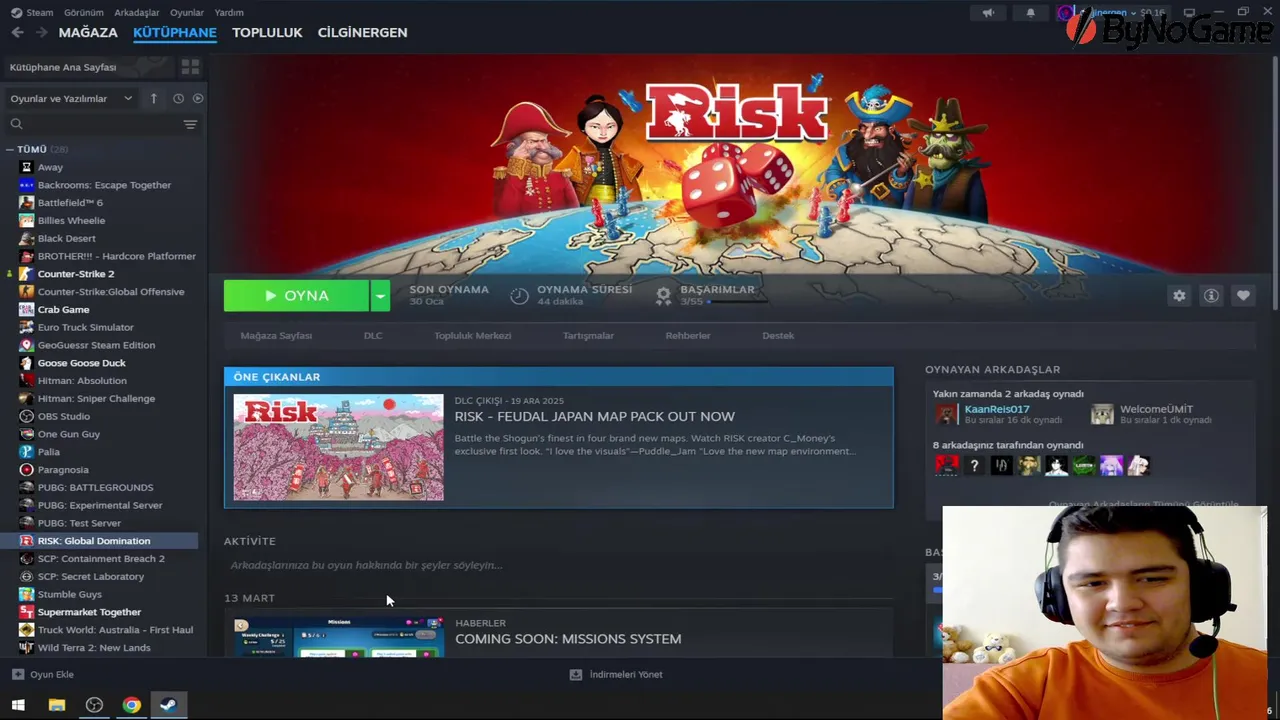1280x720 pixels.
Task: Open the Görünüm menu
Action: [84, 13]
